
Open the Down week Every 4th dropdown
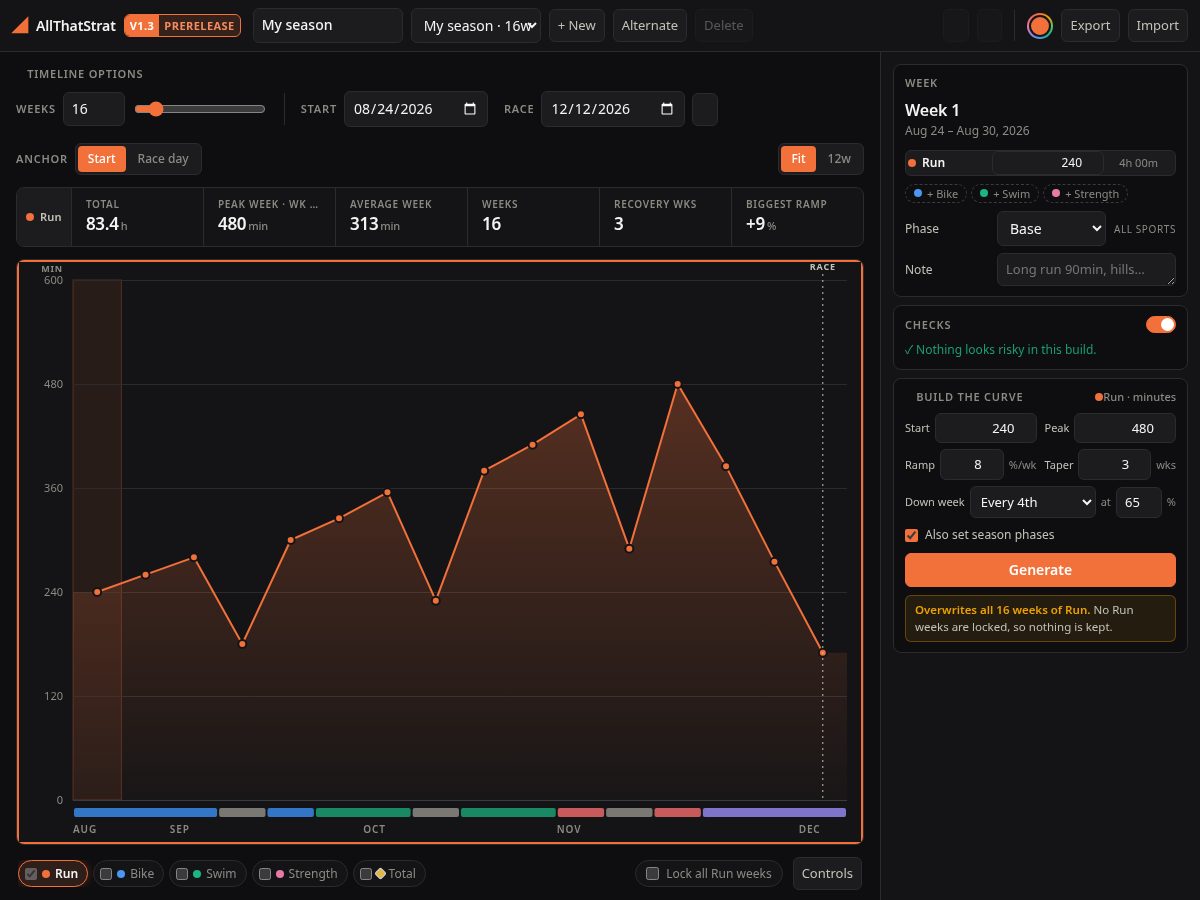pyautogui.click(x=1032, y=502)
